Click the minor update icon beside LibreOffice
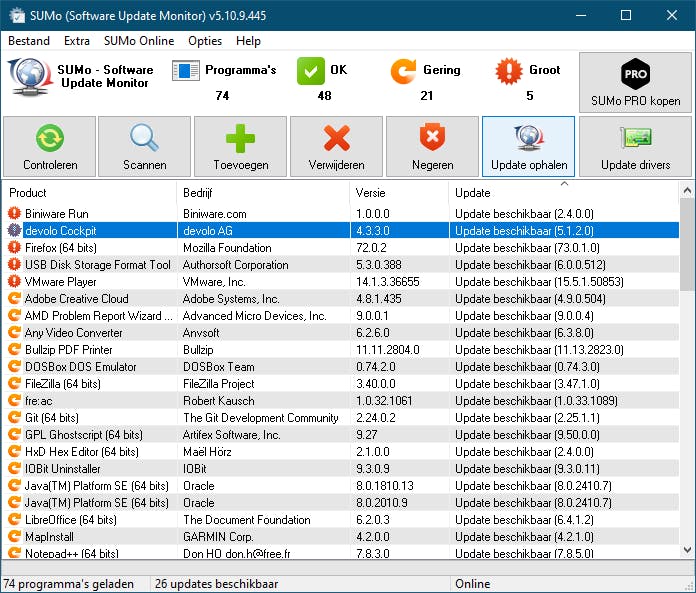Image resolution: width=696 pixels, height=593 pixels. pyautogui.click(x=14, y=519)
